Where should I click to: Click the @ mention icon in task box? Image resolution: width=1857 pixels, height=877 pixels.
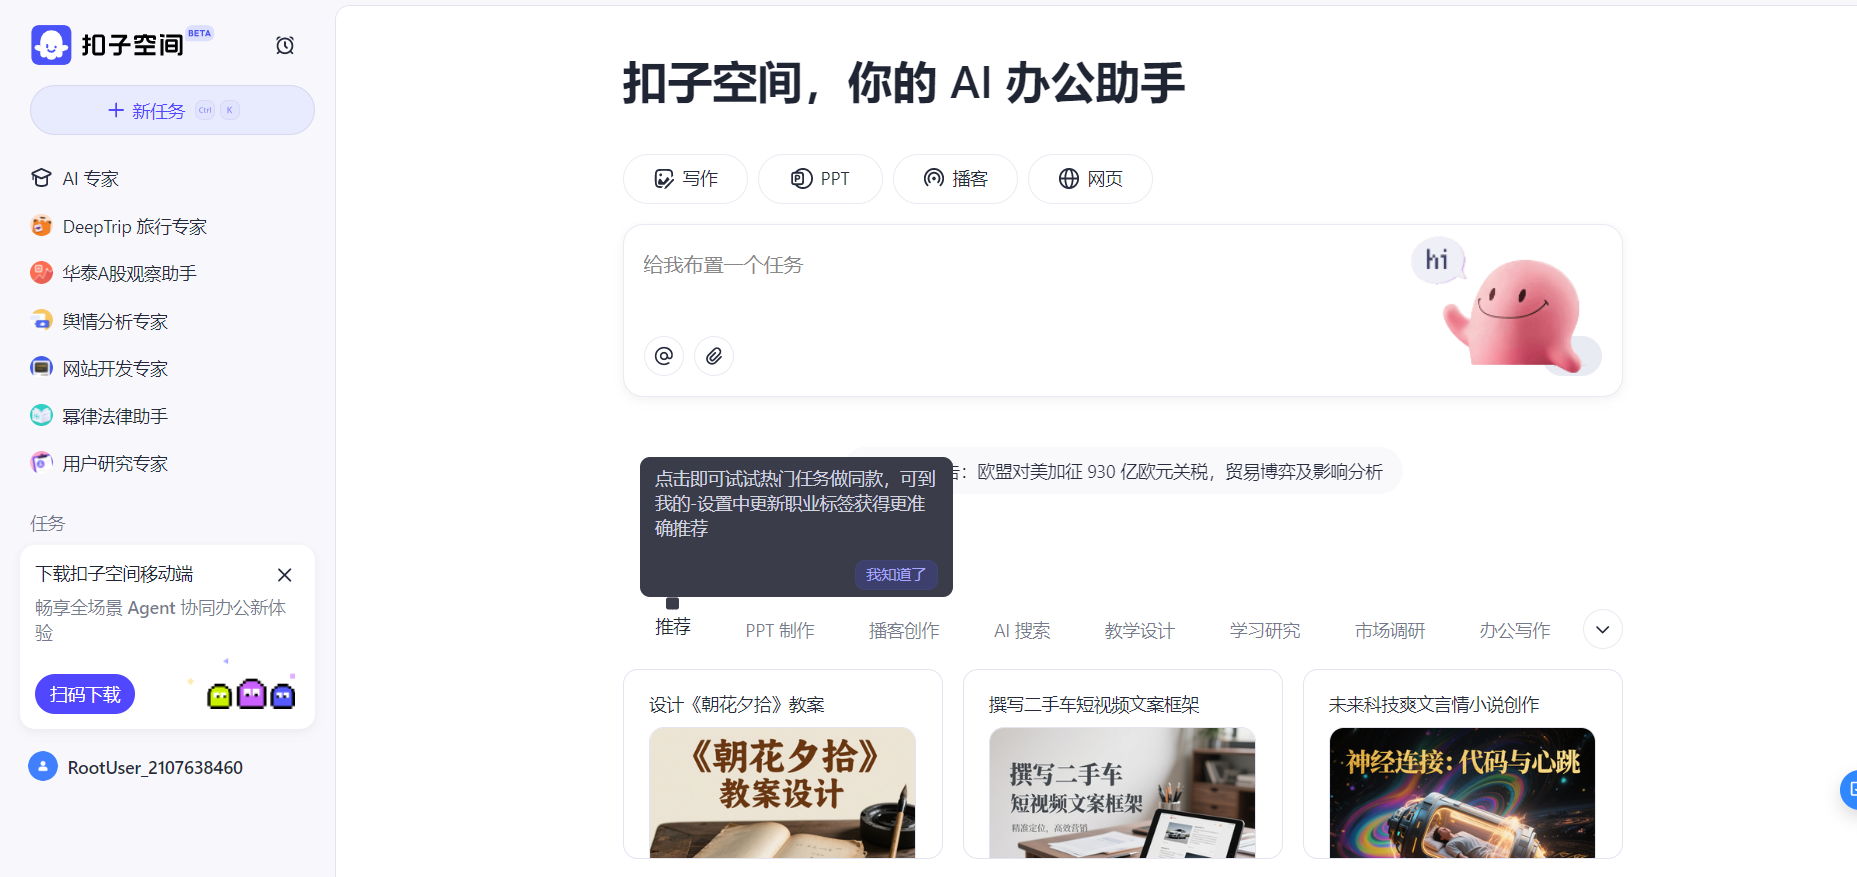point(664,356)
